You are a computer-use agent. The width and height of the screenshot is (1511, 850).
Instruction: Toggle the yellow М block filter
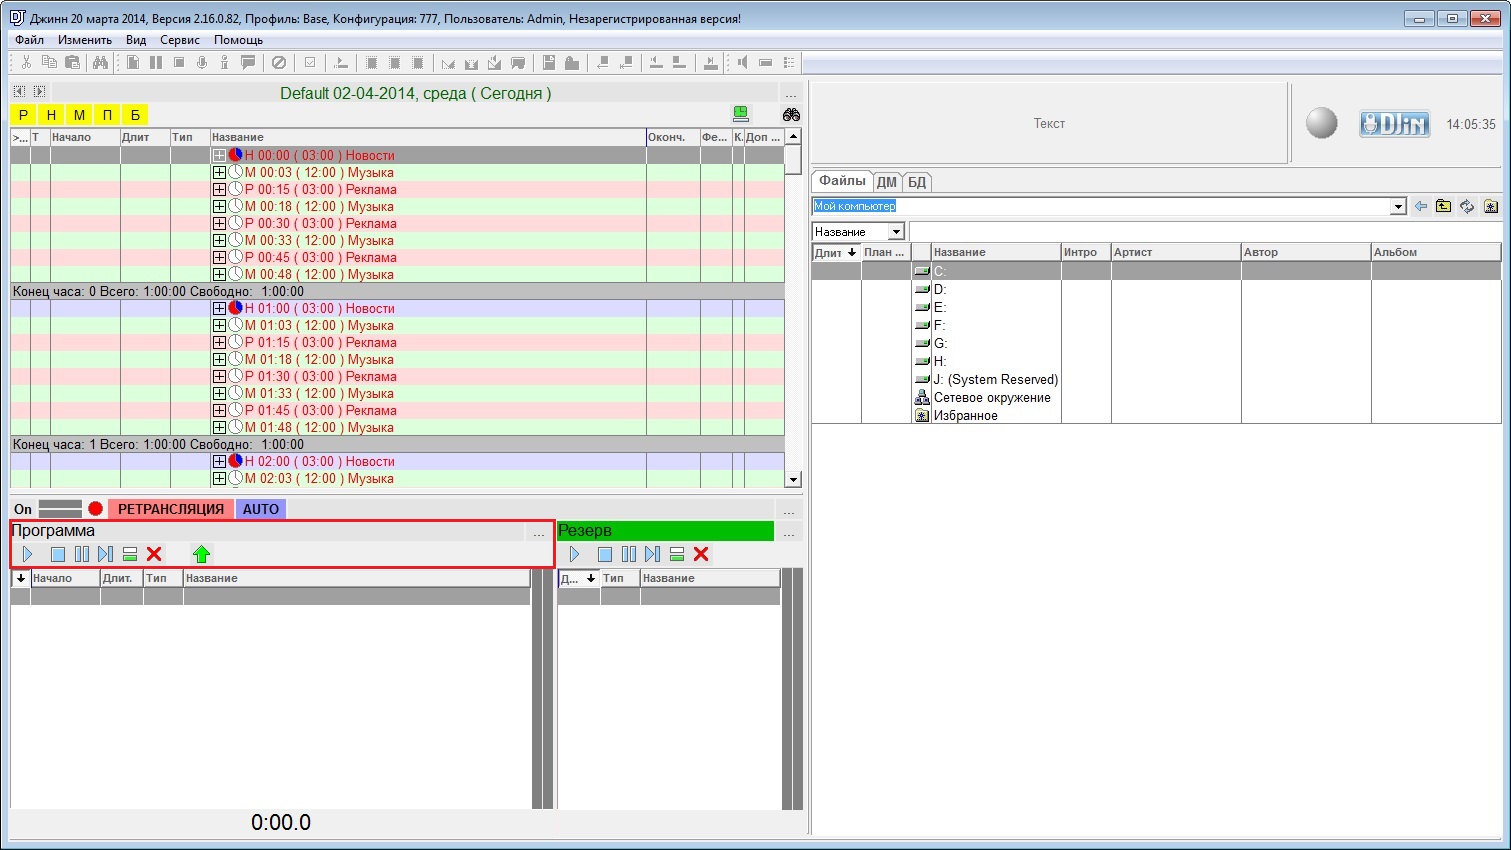click(x=79, y=115)
